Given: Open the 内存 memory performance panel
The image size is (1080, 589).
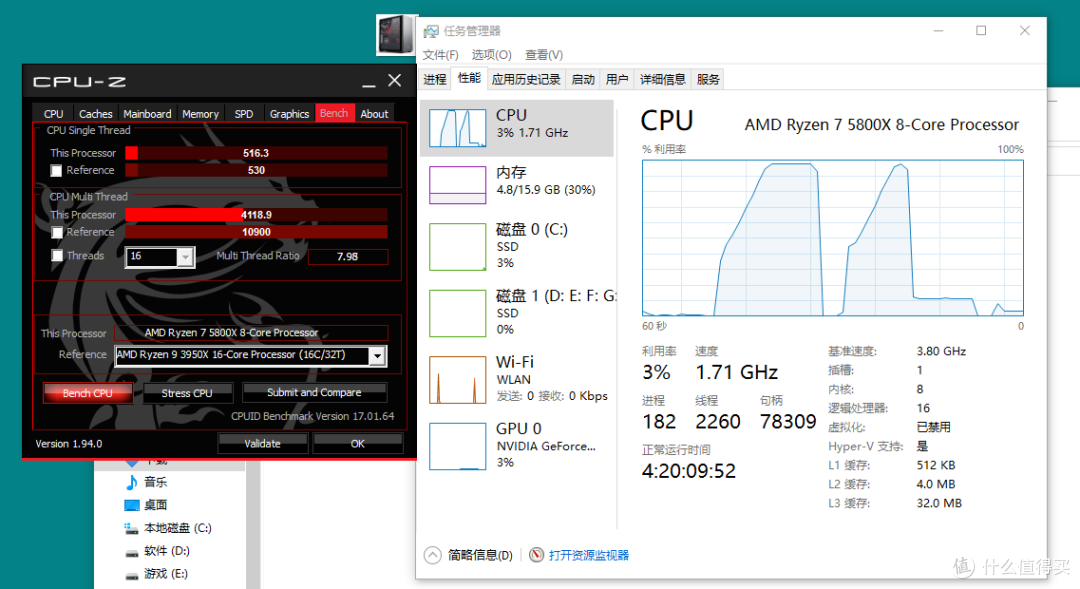Looking at the screenshot, I should pyautogui.click(x=516, y=180).
